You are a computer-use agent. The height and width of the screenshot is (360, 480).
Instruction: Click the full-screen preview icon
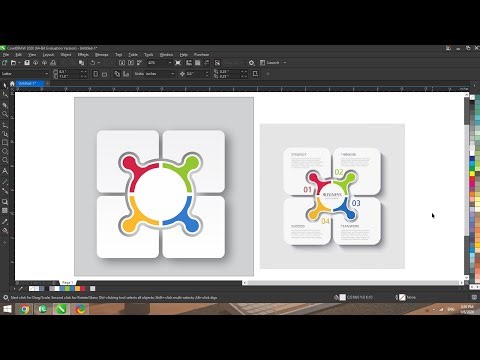[178, 63]
